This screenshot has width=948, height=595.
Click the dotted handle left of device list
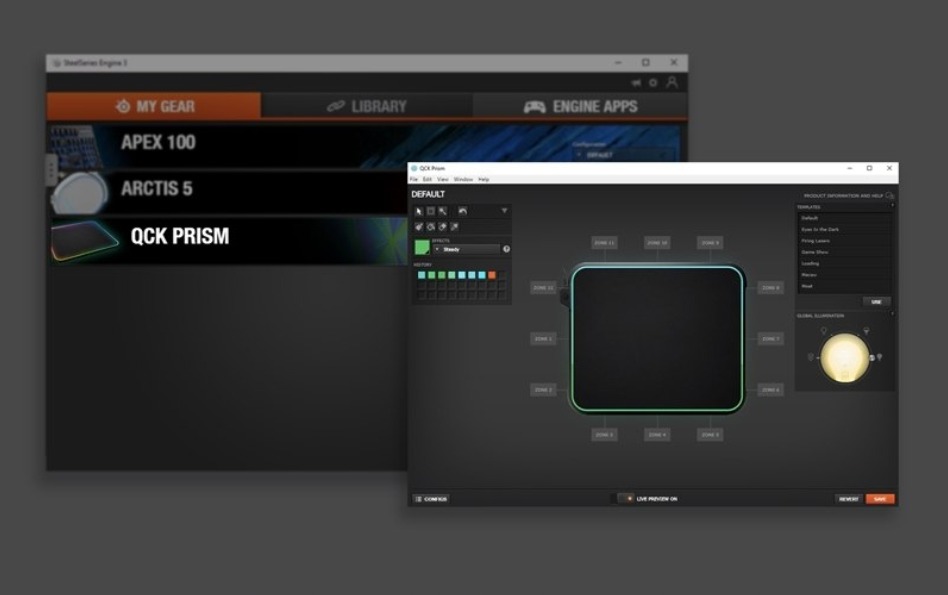coord(52,170)
